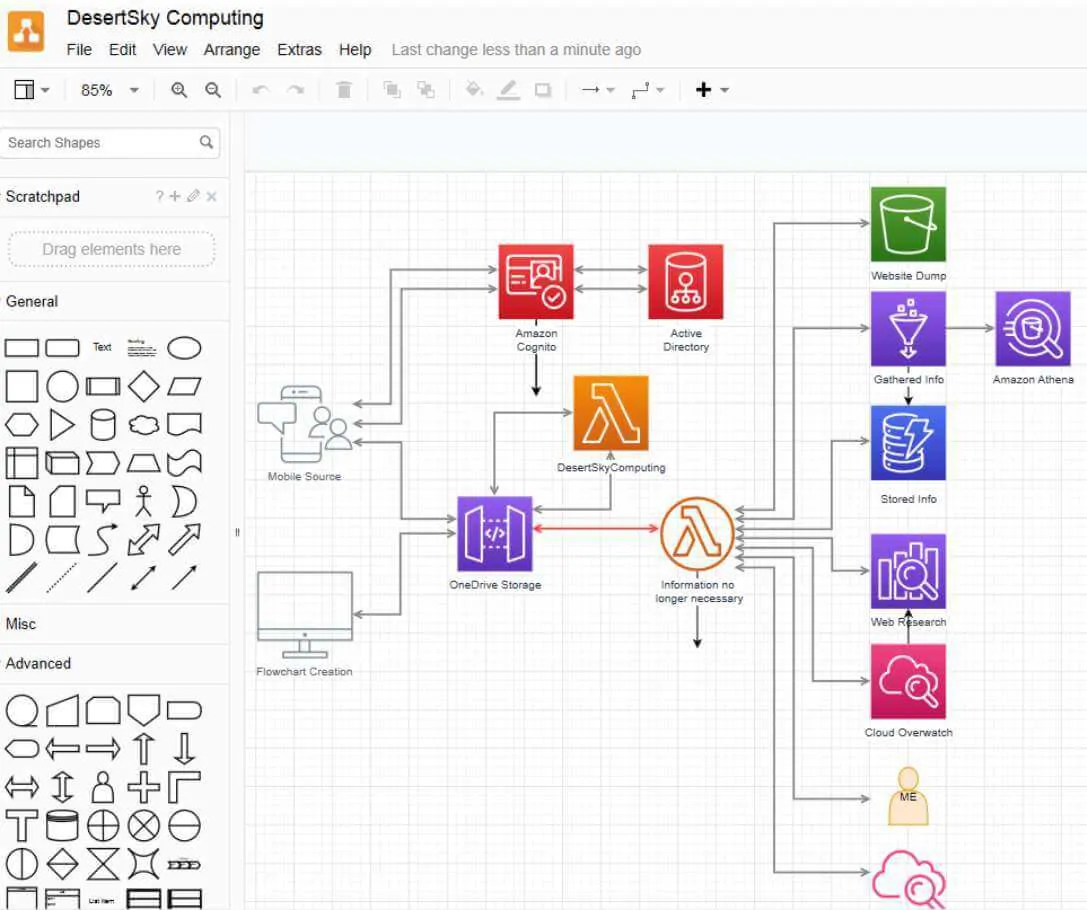Click the Amazon Athena node
The image size is (1087, 910).
1033,329
